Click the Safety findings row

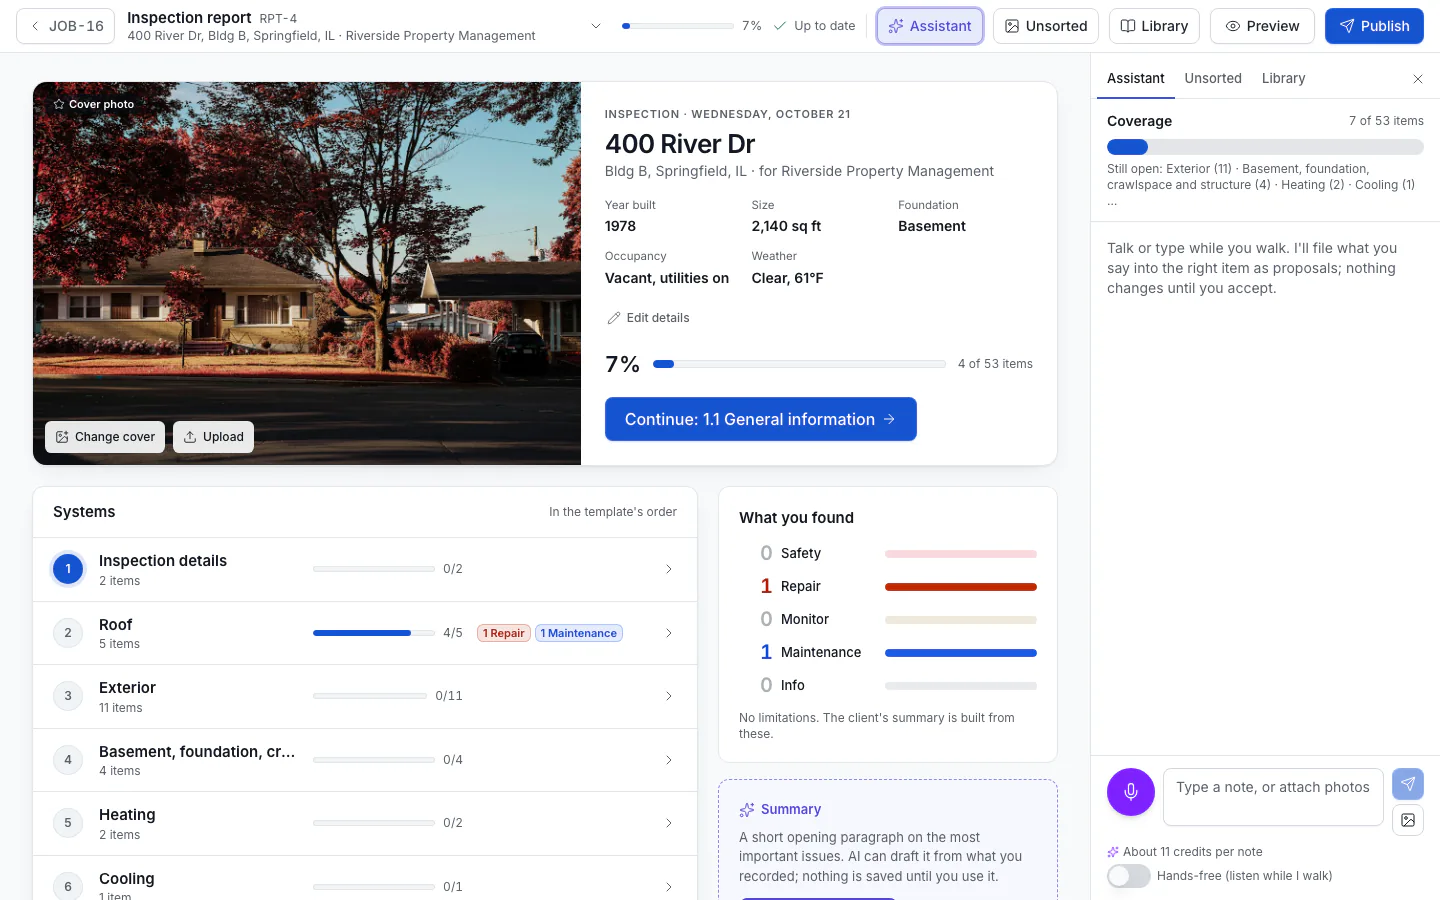(888, 553)
